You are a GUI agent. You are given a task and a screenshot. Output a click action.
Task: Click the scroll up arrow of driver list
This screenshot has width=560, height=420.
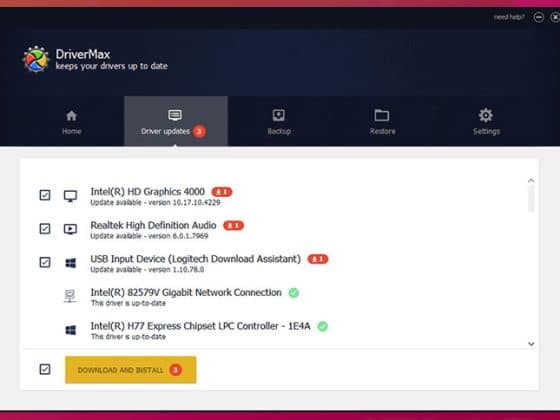click(531, 181)
